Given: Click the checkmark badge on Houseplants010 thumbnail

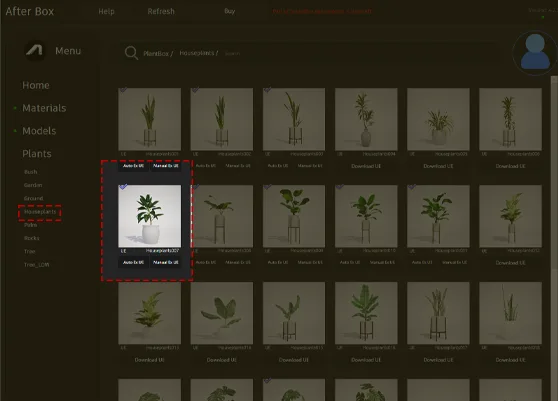Looking at the screenshot, I should pos(340,186).
